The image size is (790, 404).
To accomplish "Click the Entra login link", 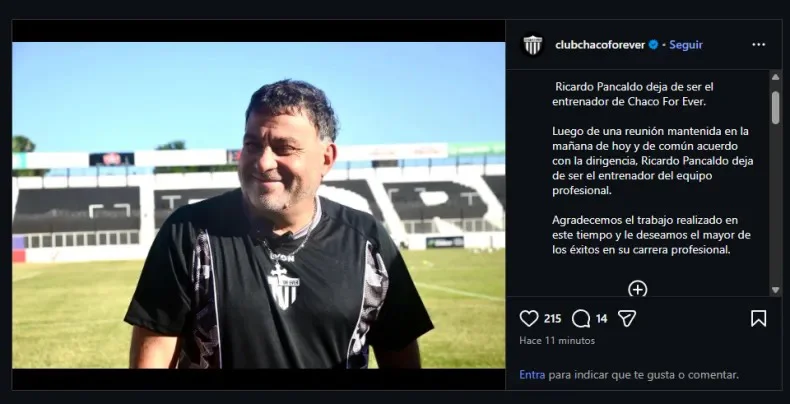I will tap(532, 375).
